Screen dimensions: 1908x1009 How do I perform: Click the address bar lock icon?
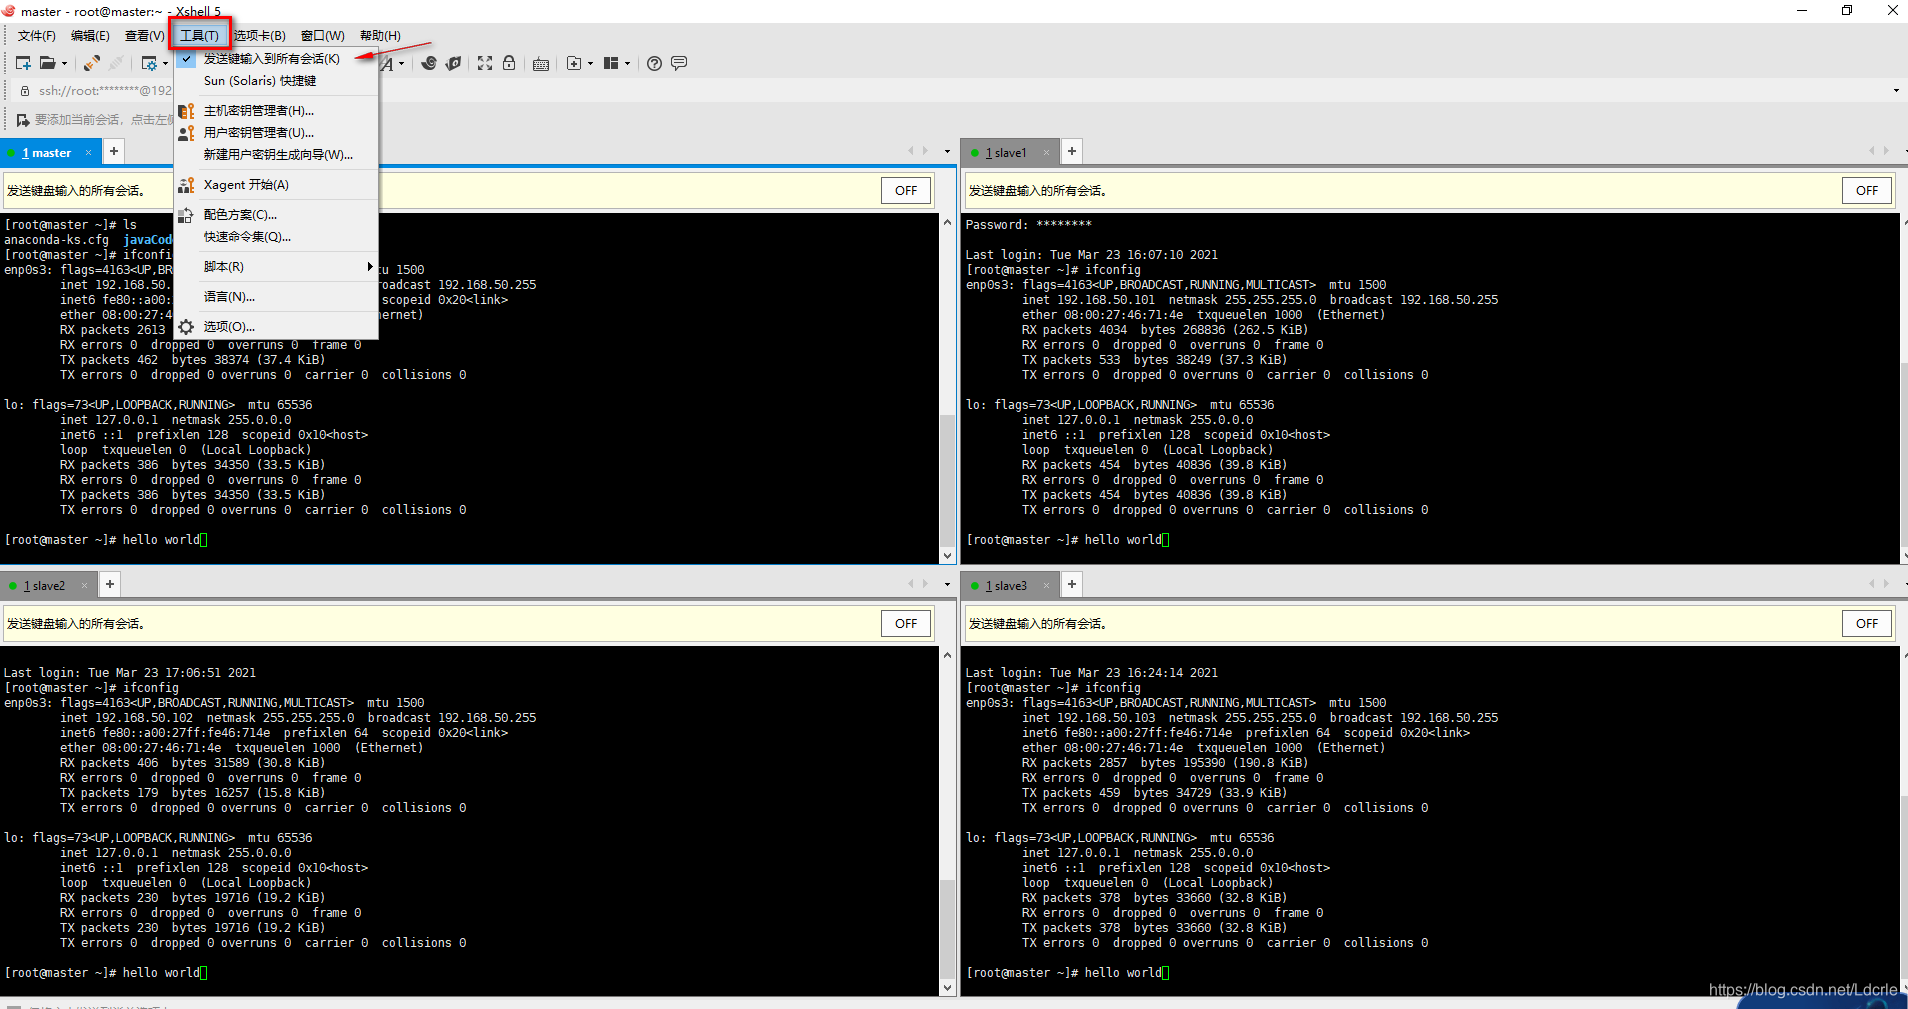point(25,91)
